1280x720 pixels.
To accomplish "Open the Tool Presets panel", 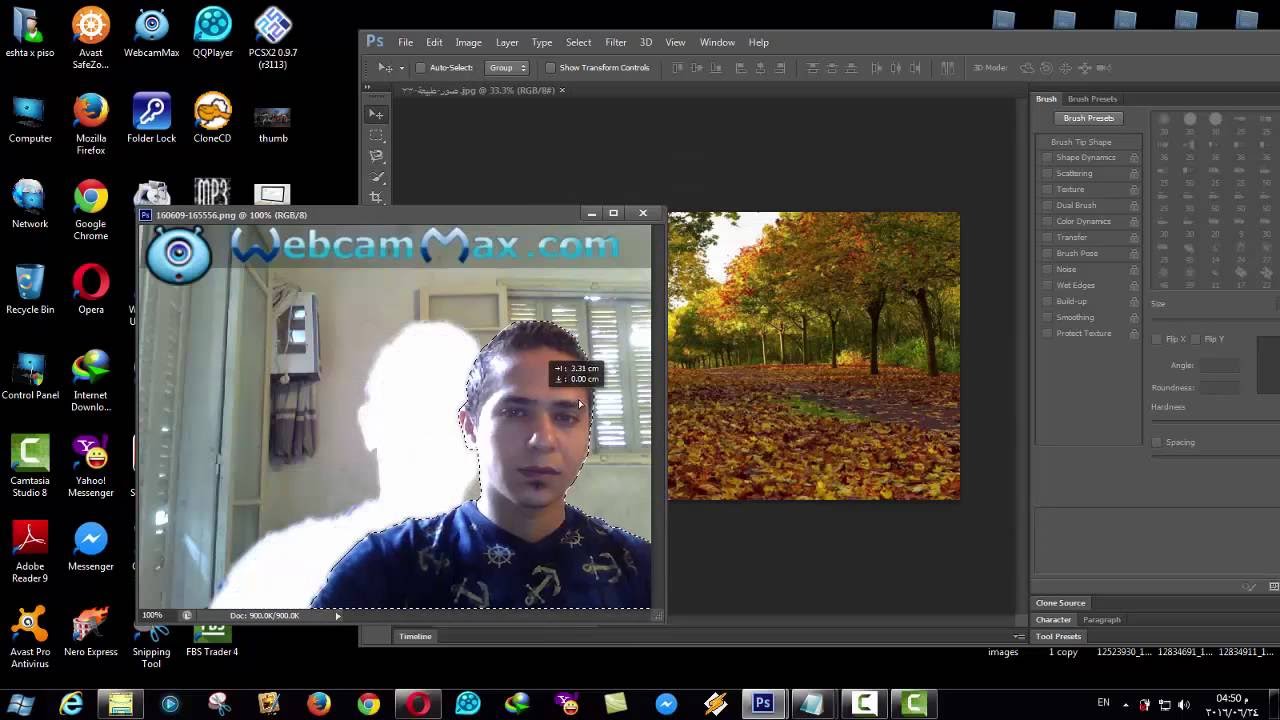I will (1058, 637).
